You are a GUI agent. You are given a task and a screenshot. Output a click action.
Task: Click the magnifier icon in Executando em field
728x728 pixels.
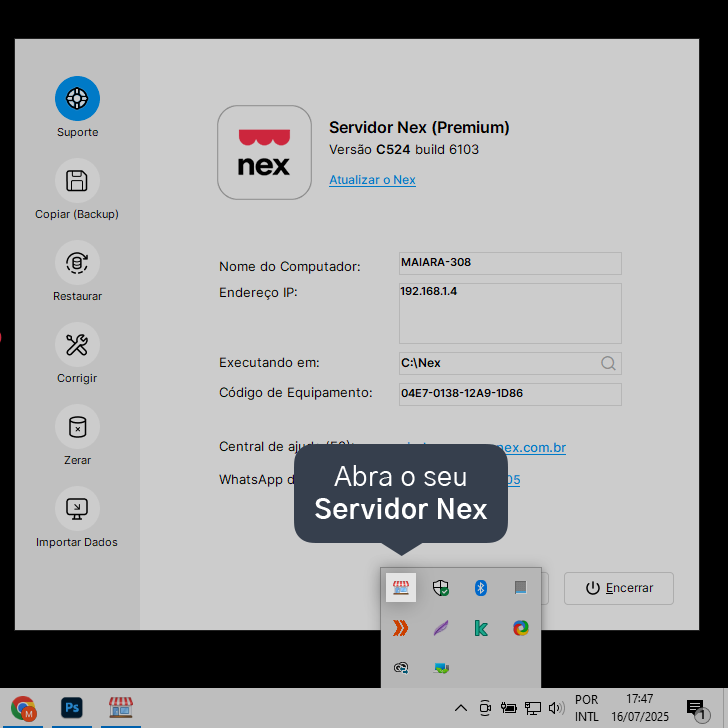(x=608, y=363)
